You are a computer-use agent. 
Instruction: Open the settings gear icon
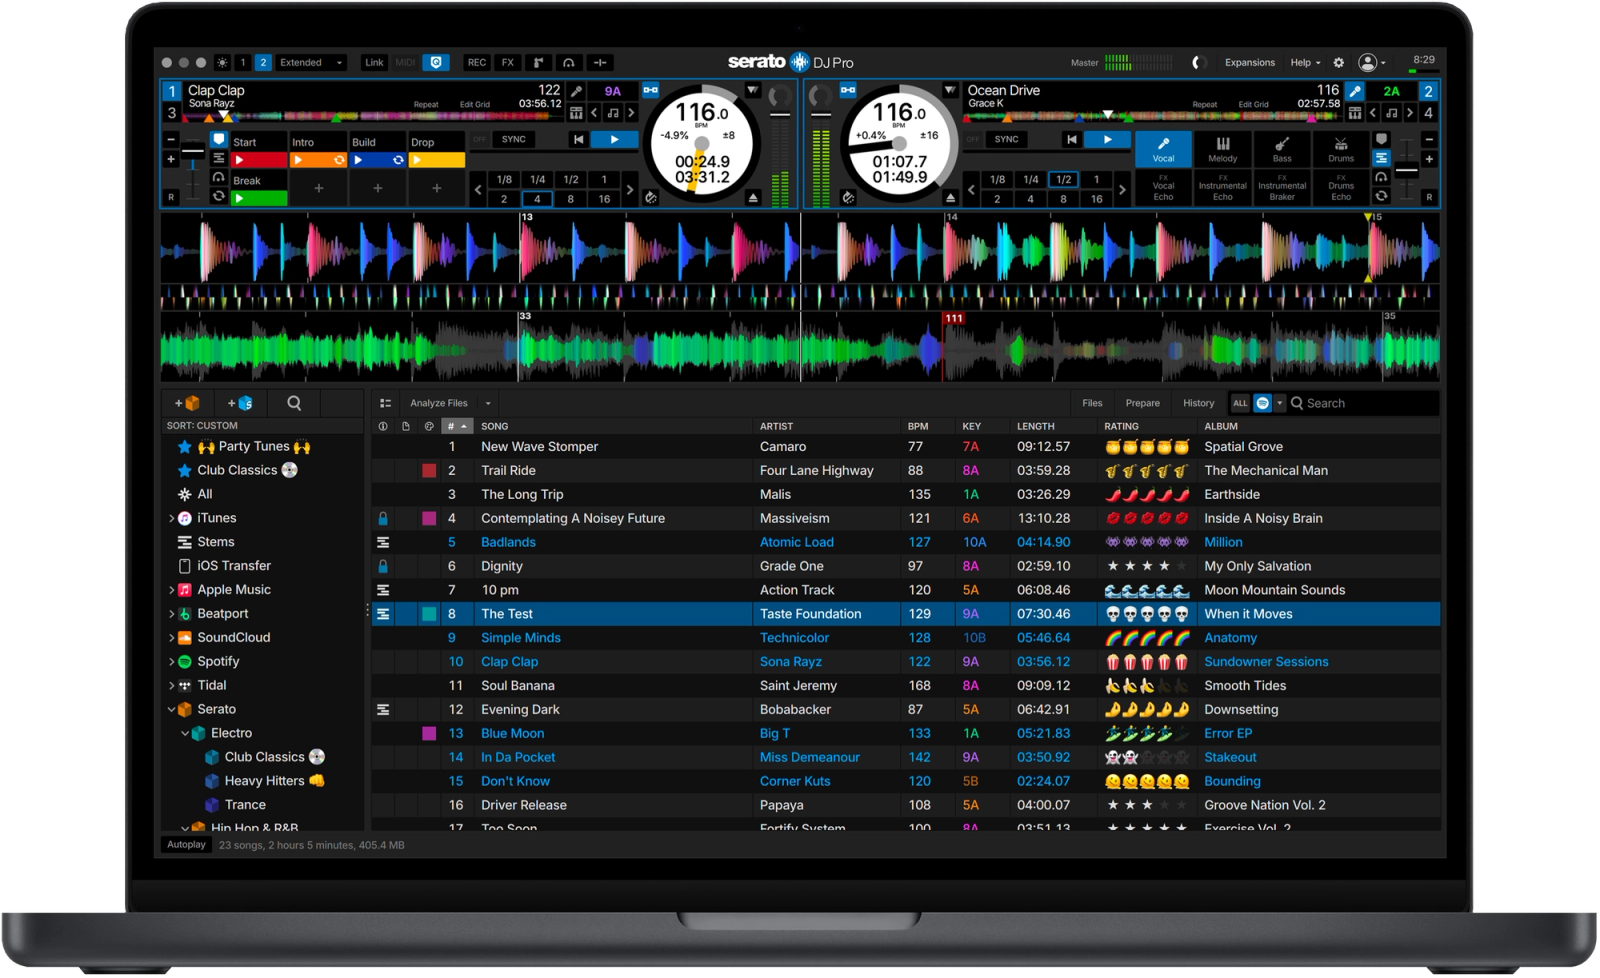1339,62
